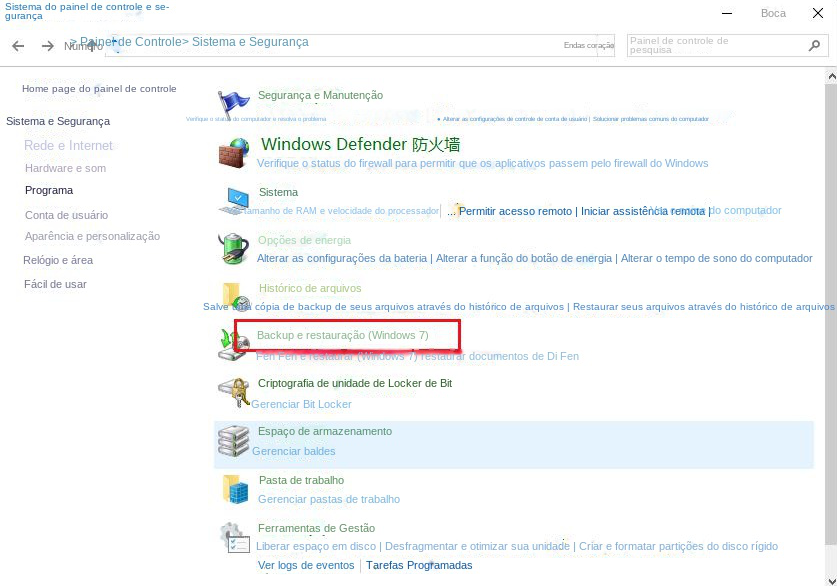This screenshot has width=837, height=586.
Task: Open the Segurança e Manutenção flag icon
Action: click(x=234, y=101)
